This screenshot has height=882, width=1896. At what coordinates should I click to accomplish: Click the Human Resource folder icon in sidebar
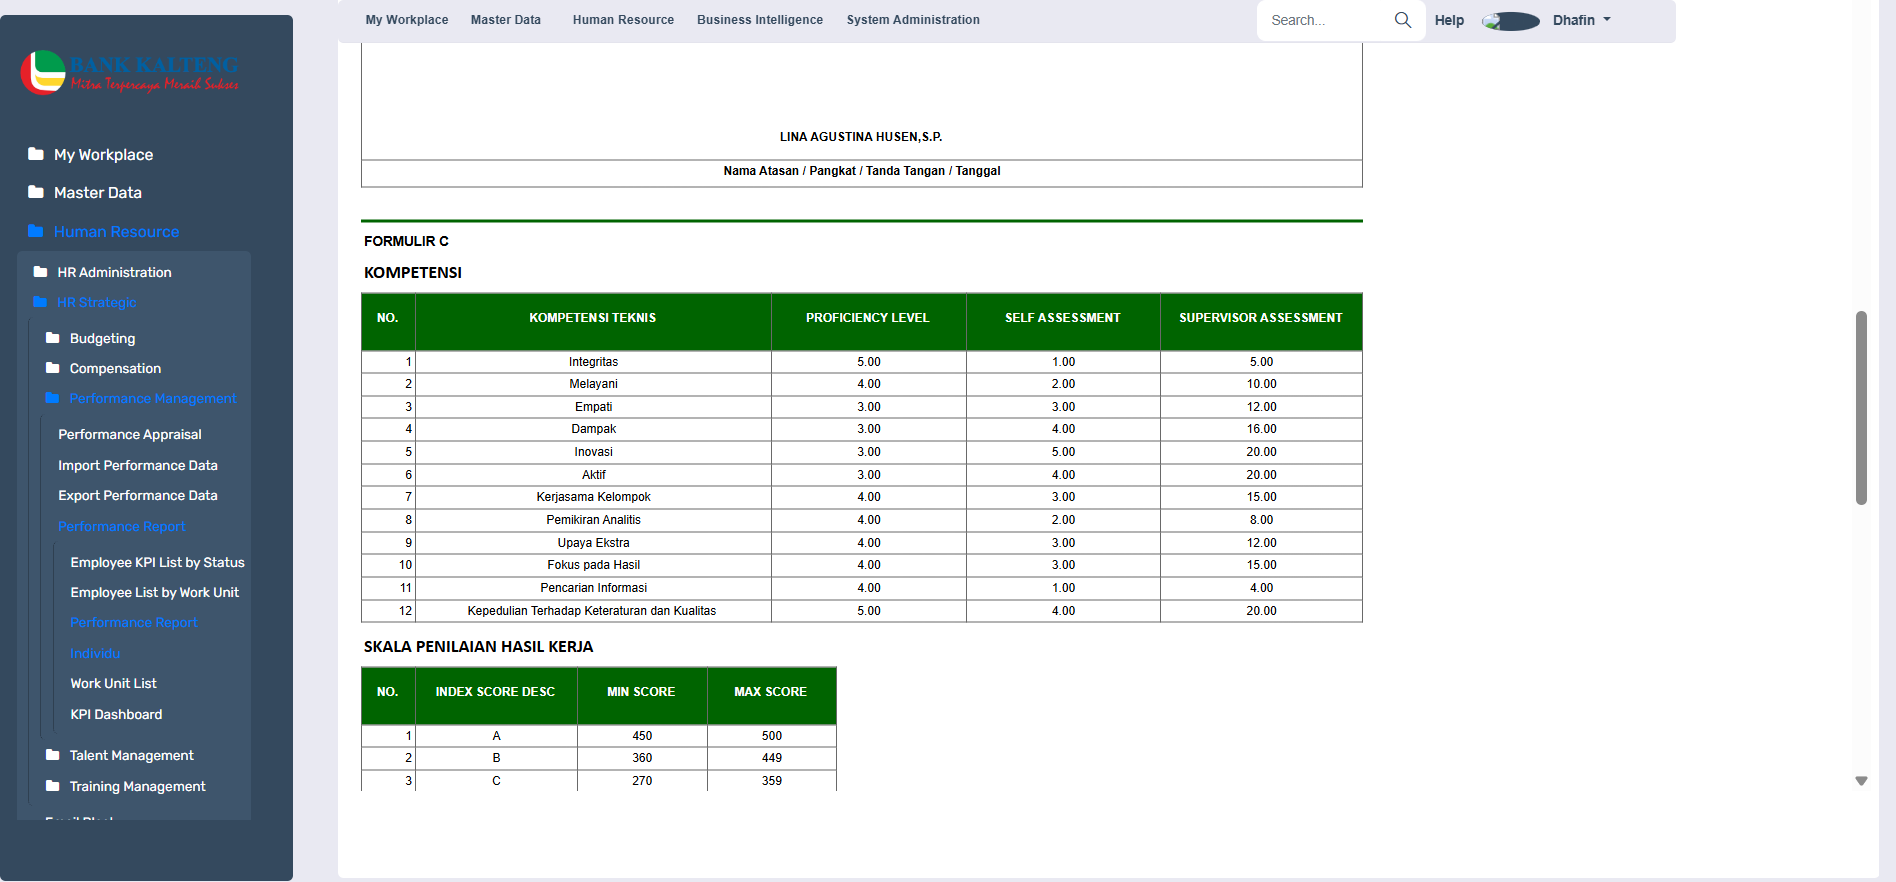[x=36, y=231]
